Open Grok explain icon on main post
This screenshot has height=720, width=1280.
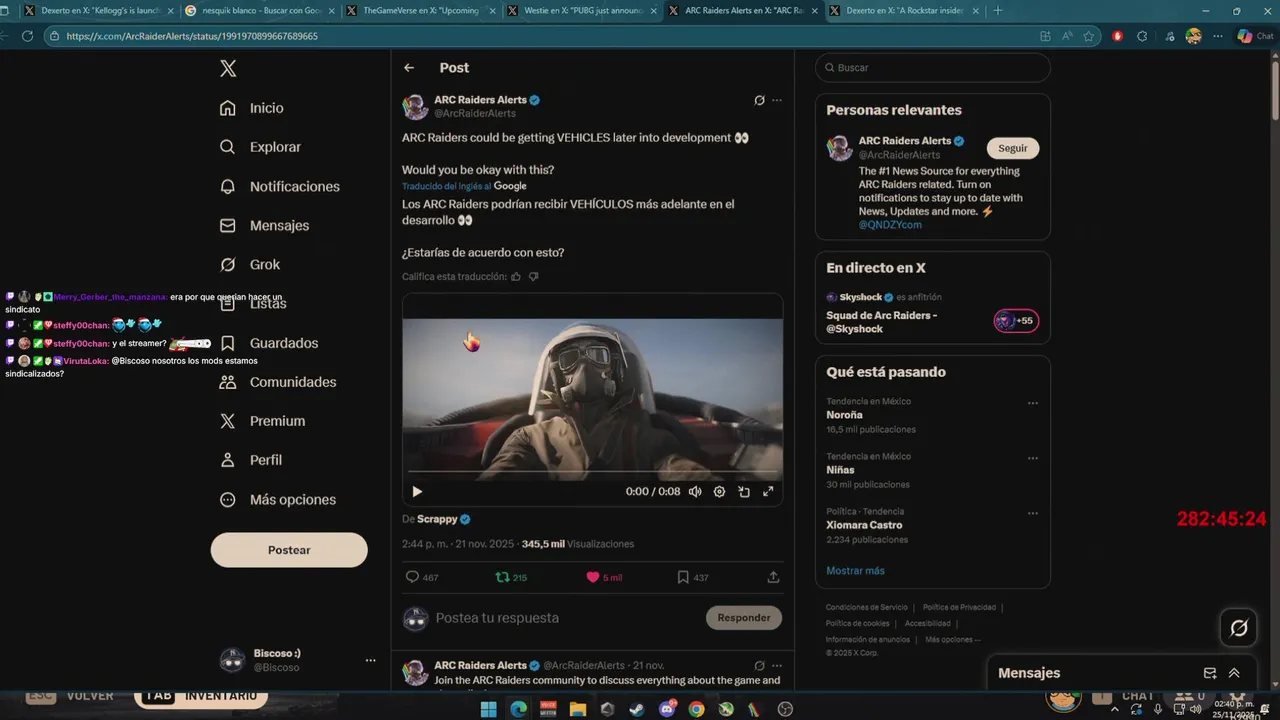click(x=759, y=101)
